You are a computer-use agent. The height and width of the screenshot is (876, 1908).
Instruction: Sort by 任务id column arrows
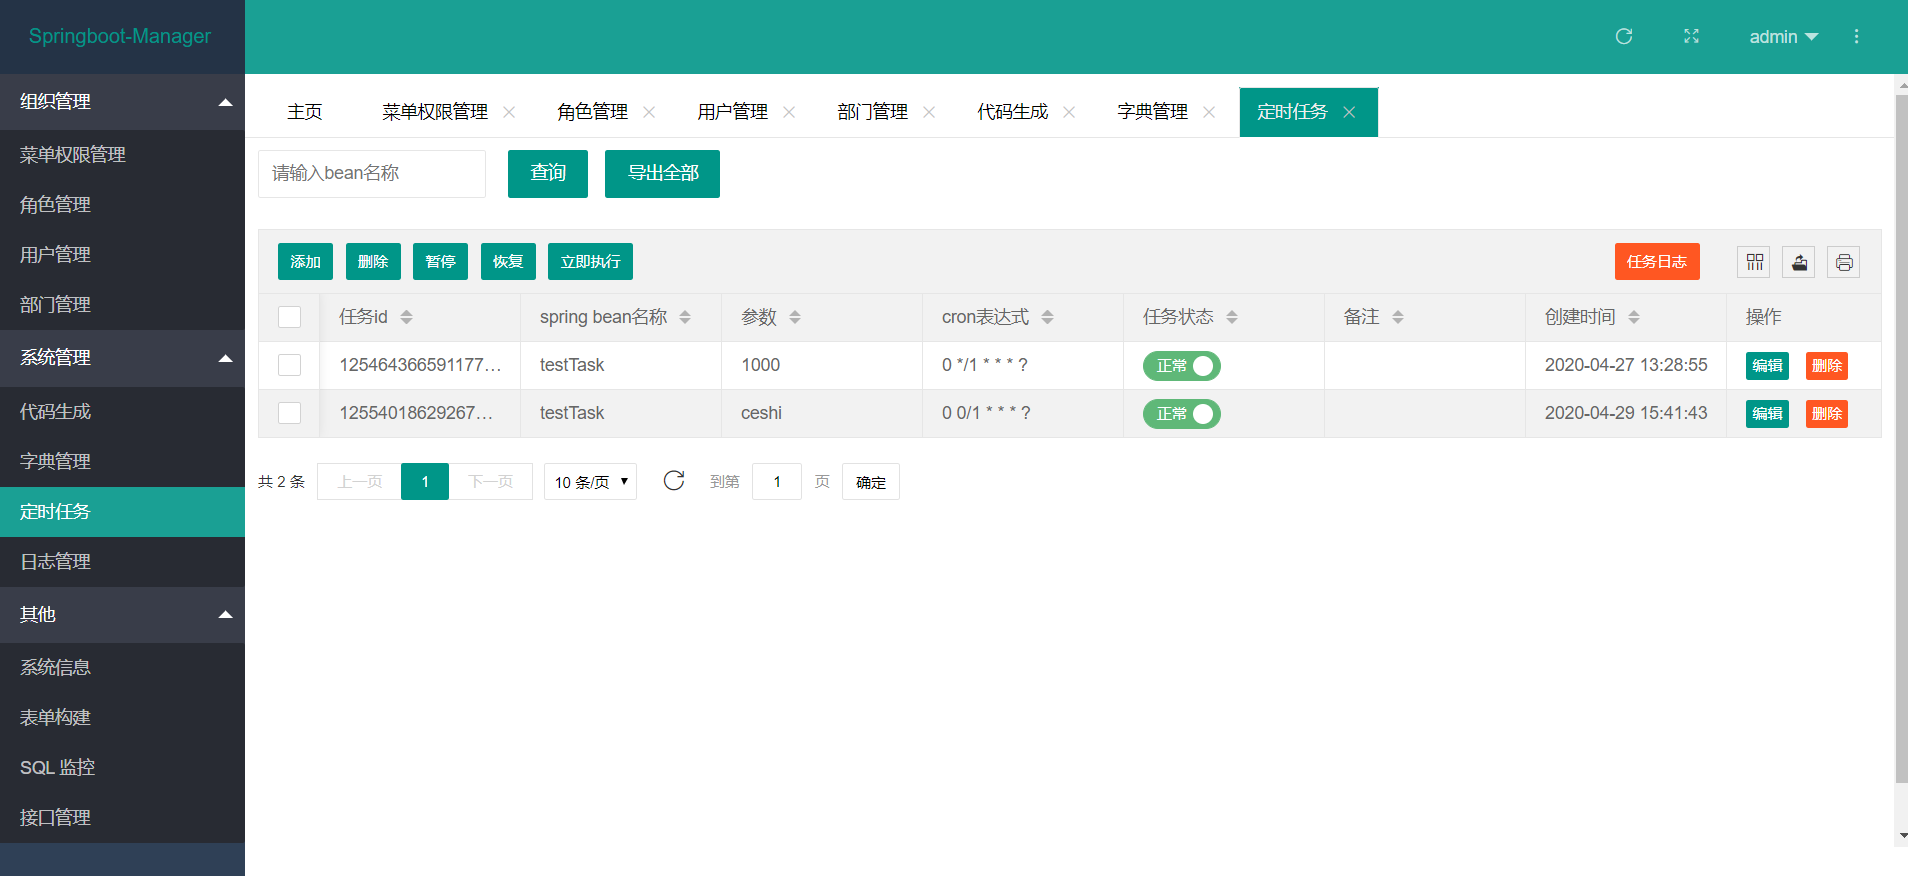coord(406,317)
